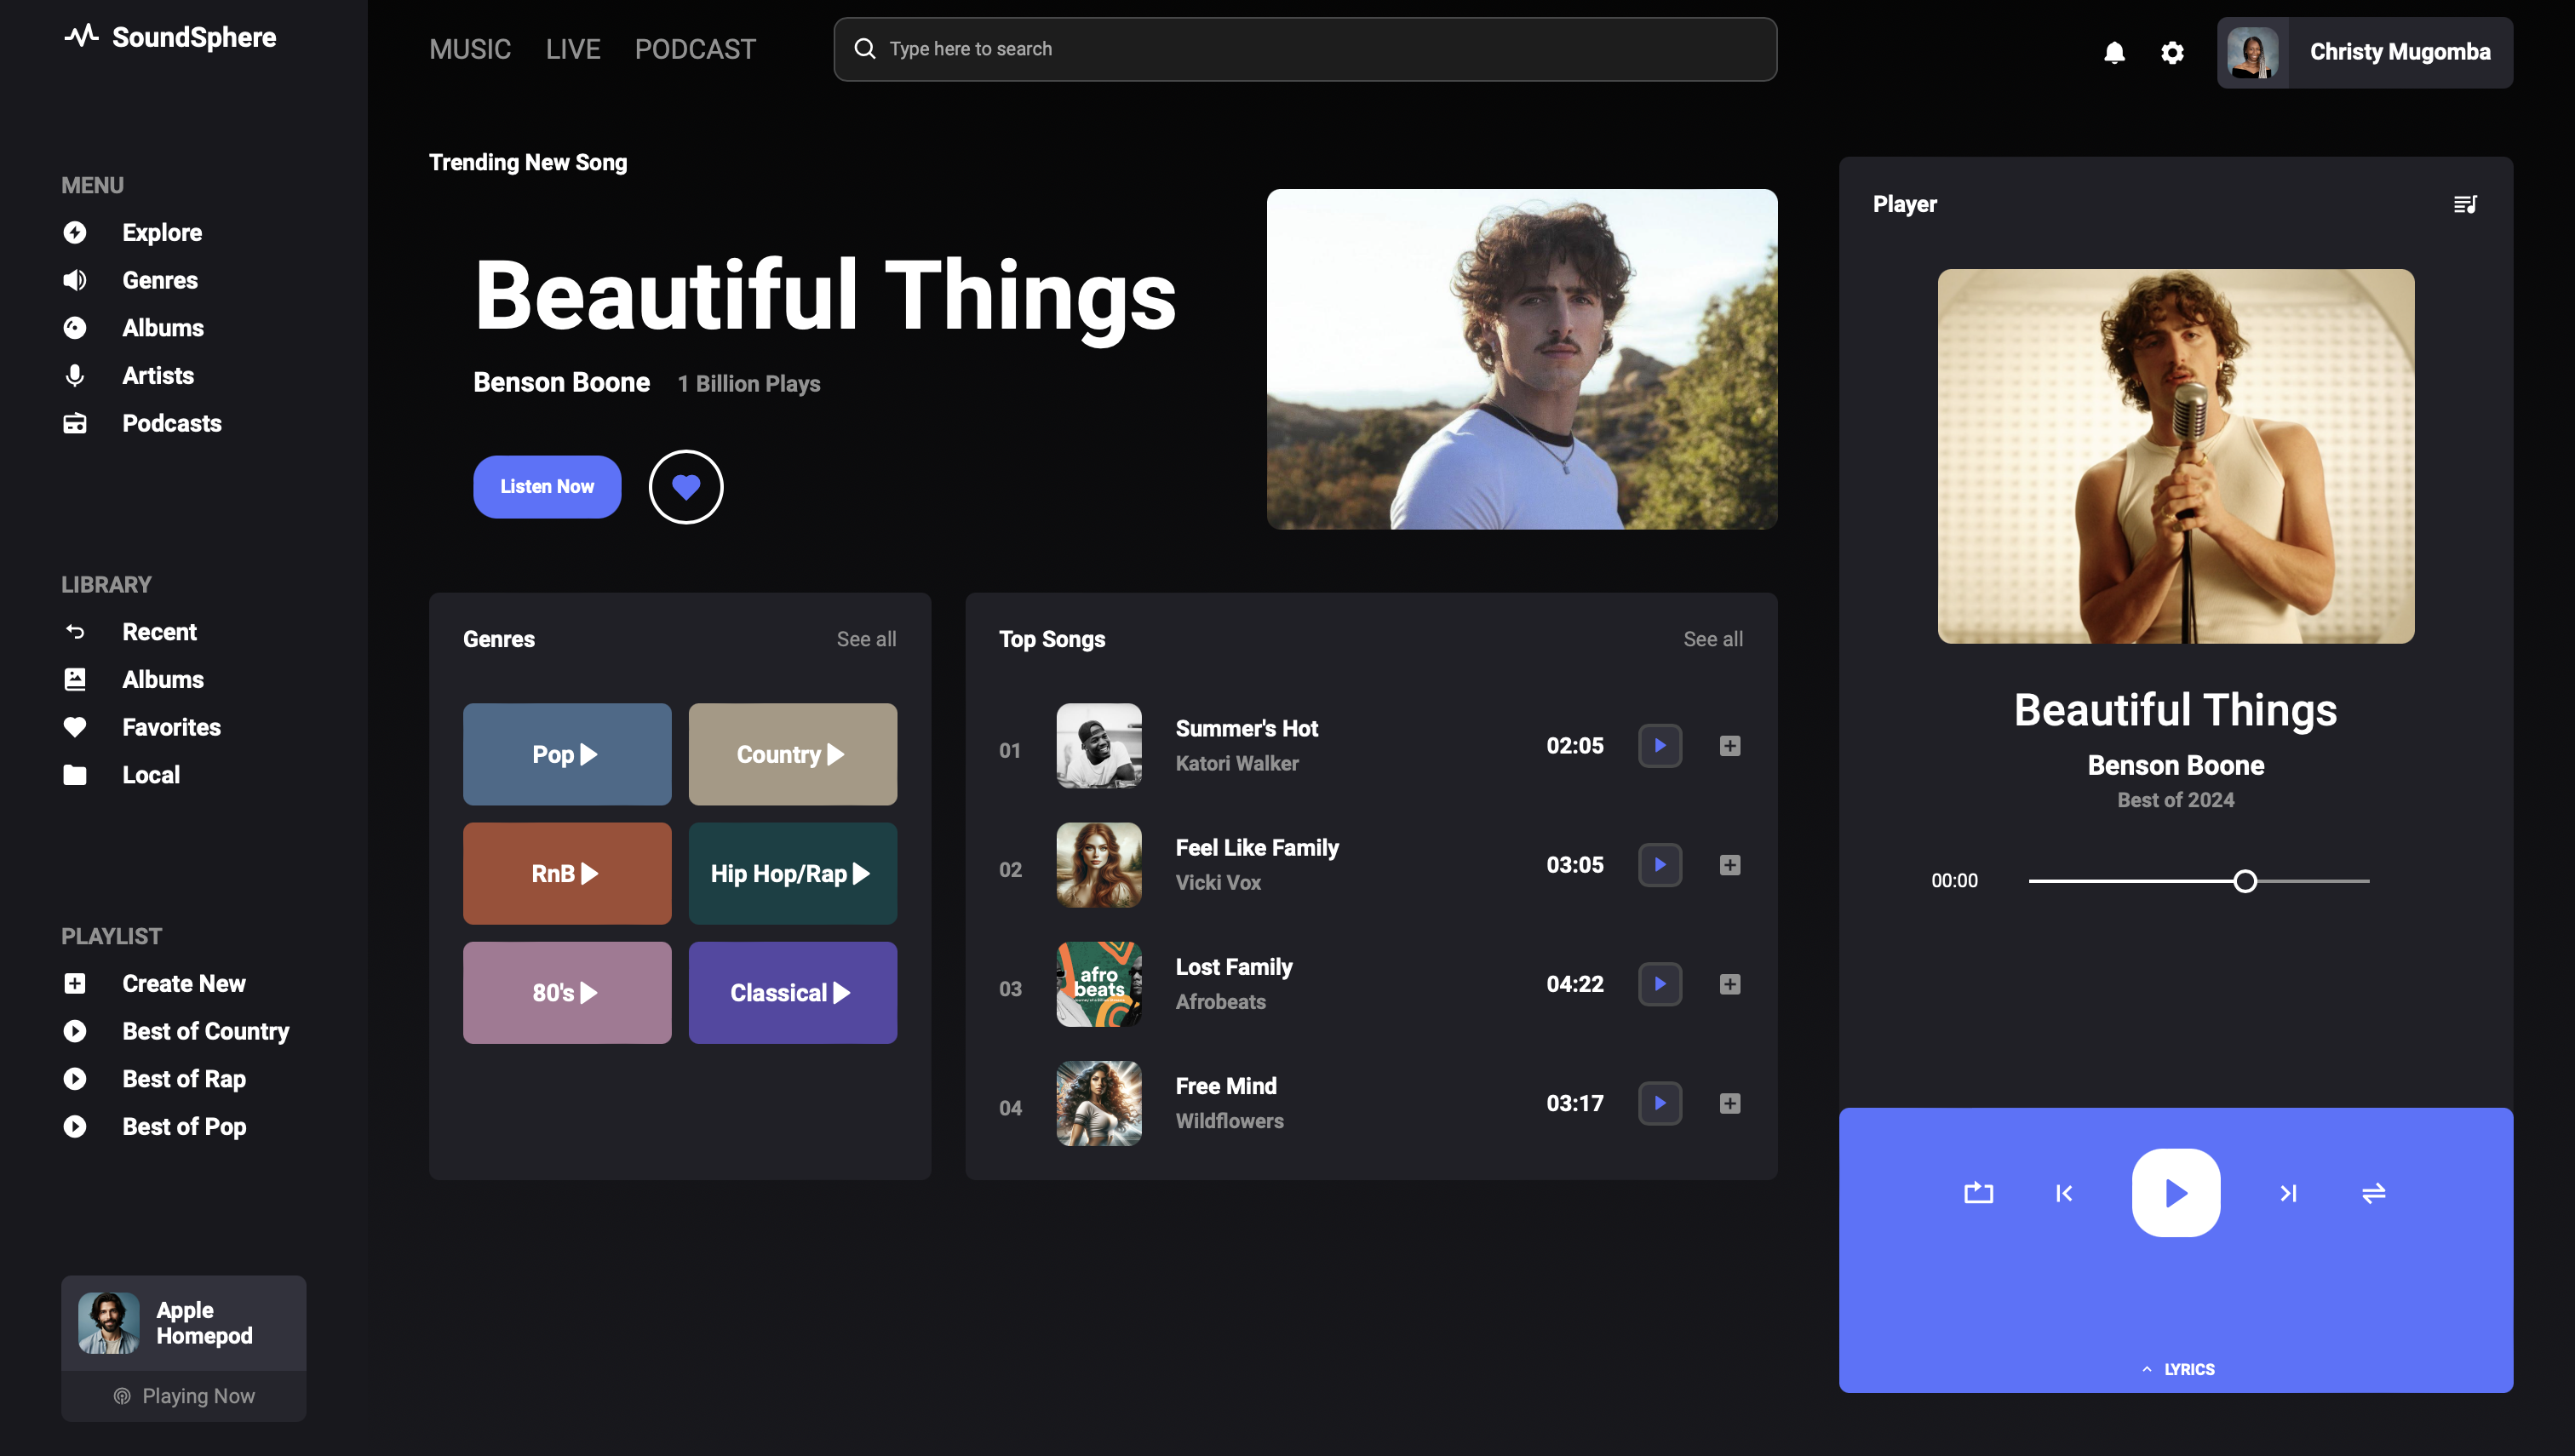Go to the previous track
Viewport: 2575px width, 1456px height.
click(x=2064, y=1193)
